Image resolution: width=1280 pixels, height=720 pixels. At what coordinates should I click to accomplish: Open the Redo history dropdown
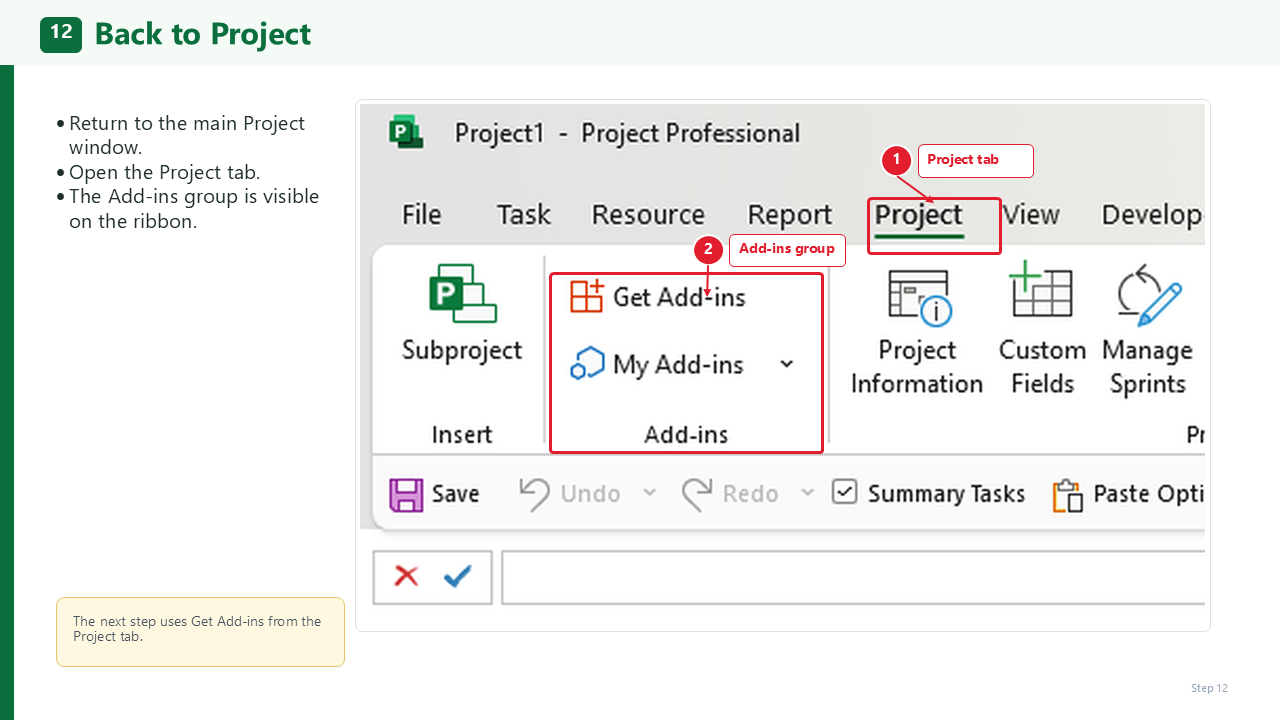pyautogui.click(x=807, y=493)
